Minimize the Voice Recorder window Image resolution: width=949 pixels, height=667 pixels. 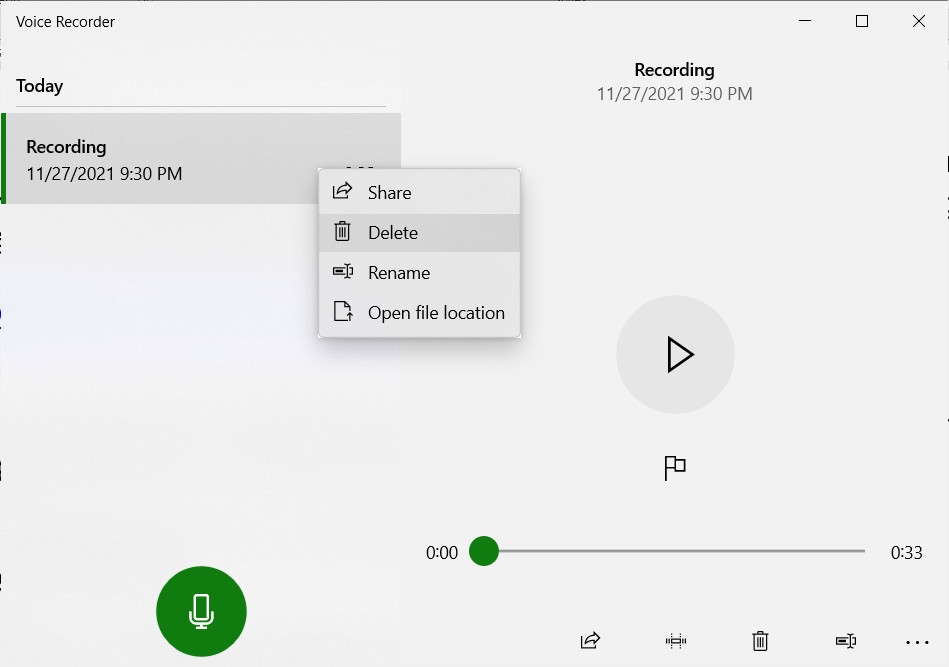pyautogui.click(x=805, y=21)
